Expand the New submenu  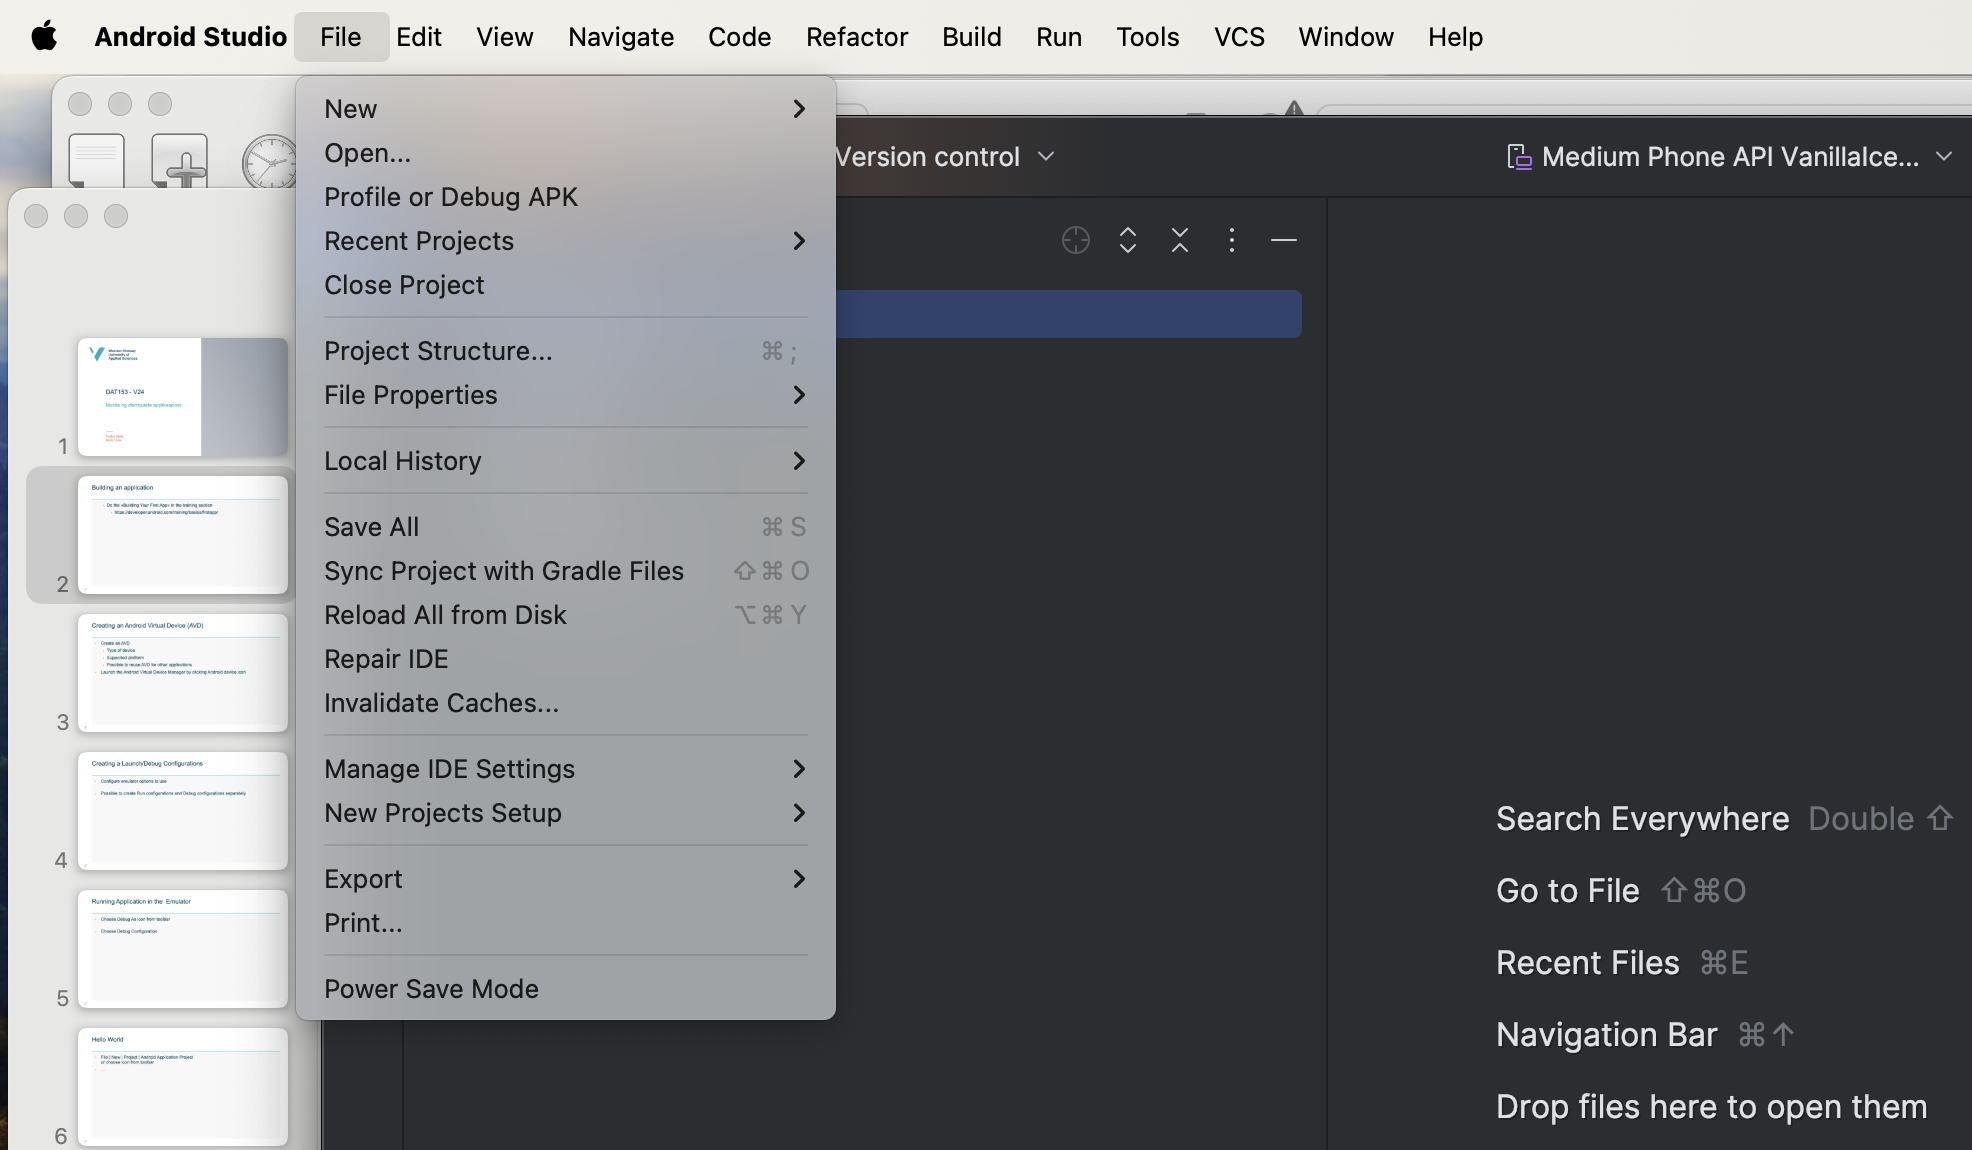566,109
